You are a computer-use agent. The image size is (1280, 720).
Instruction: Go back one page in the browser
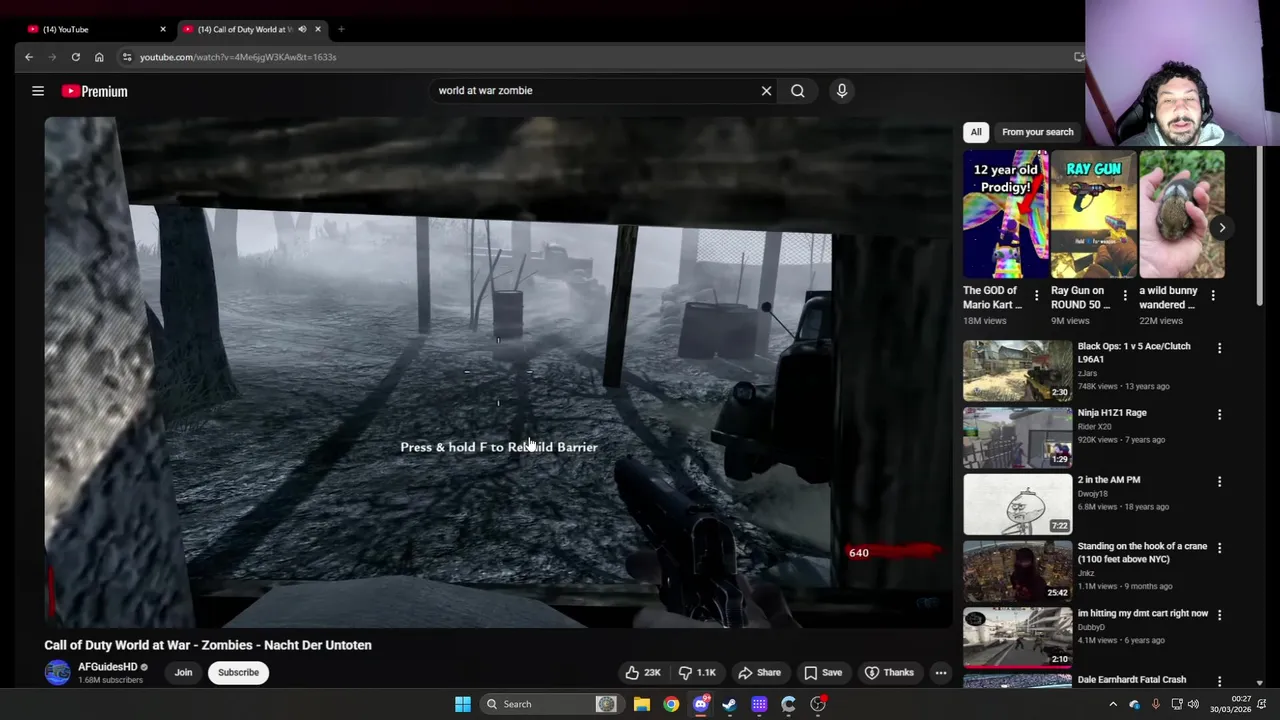[x=29, y=57]
